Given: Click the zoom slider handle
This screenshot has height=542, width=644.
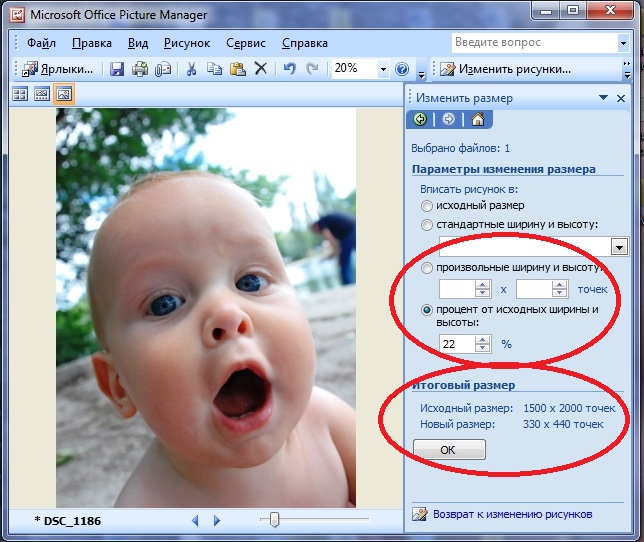Looking at the screenshot, I should point(275,519).
